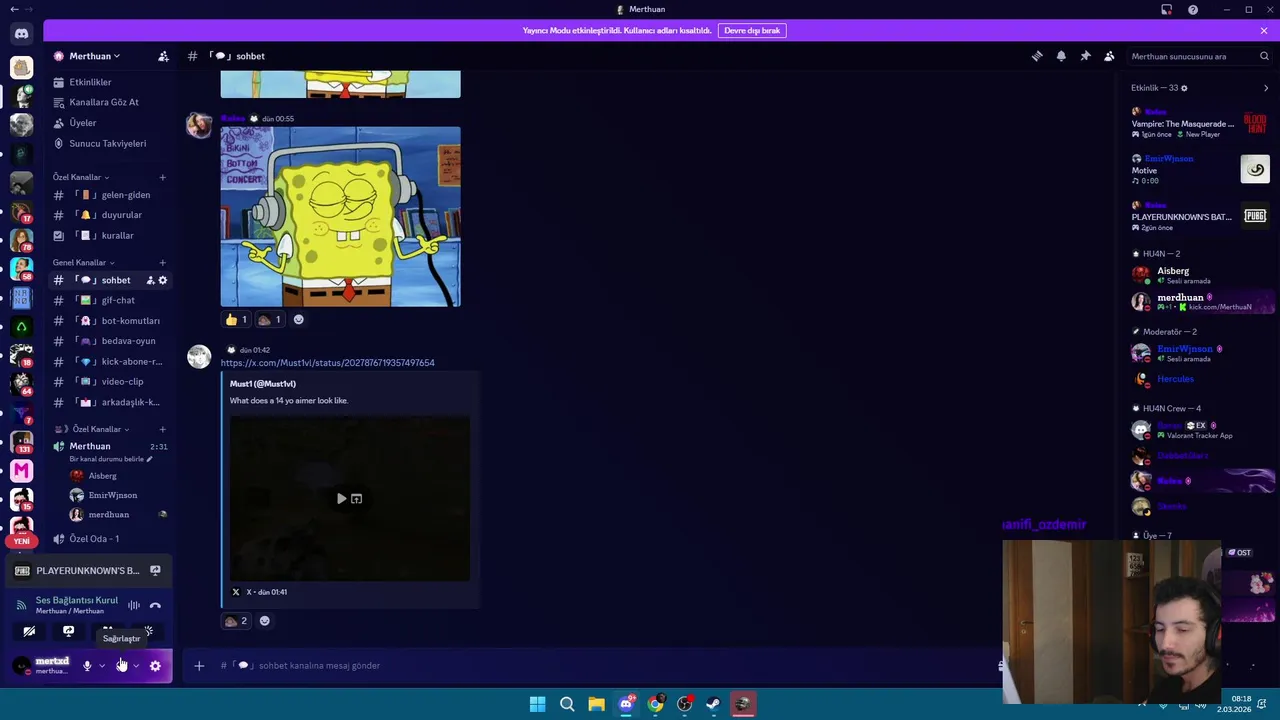Open Chrome from the taskbar
The width and height of the screenshot is (1280, 720).
pos(655,704)
